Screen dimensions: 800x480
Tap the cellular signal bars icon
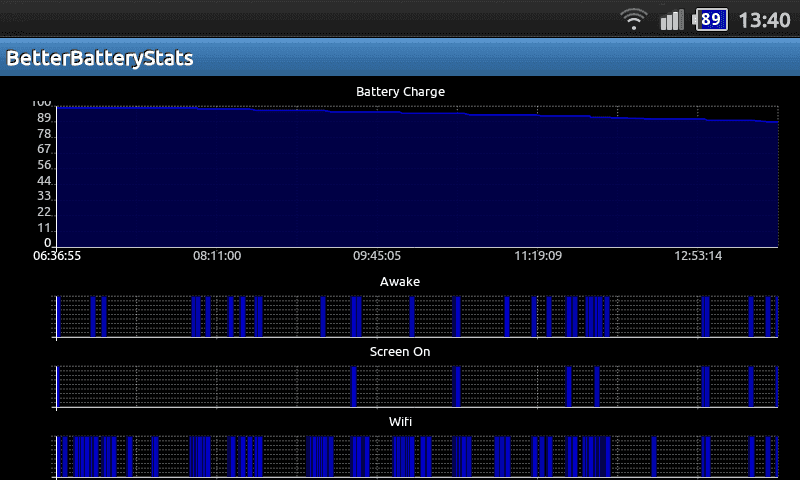(671, 20)
